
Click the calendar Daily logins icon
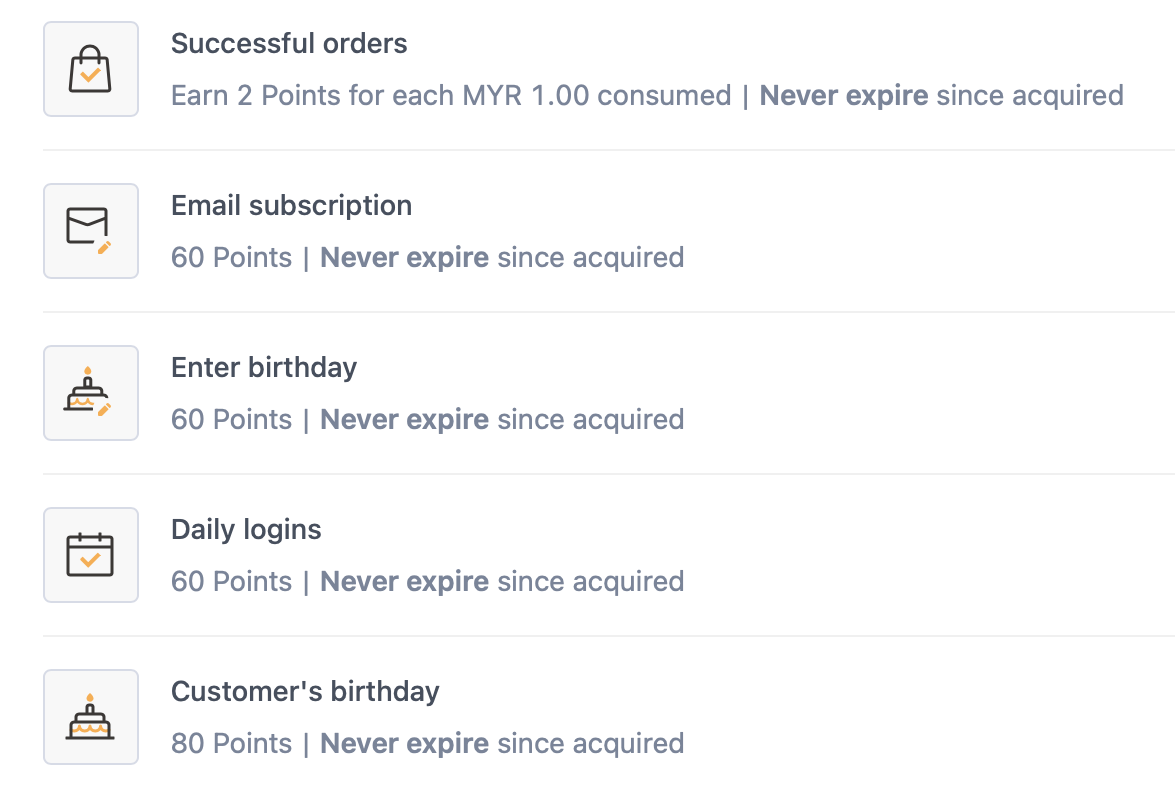[90, 555]
